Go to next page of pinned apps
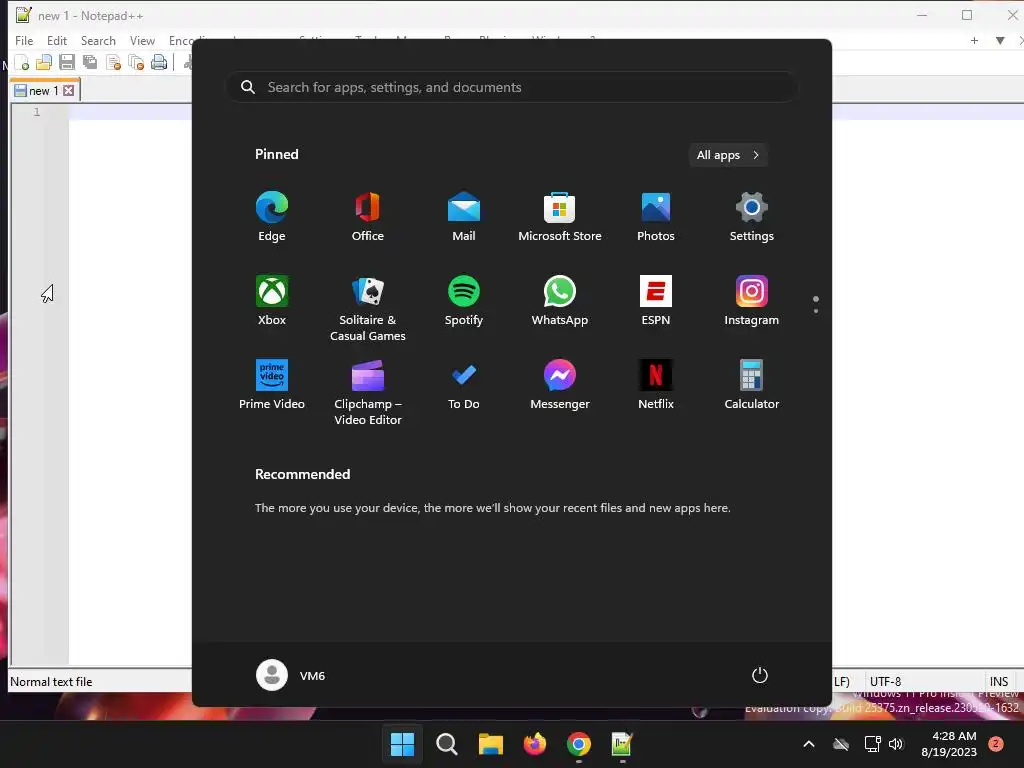1024x768 pixels. coord(816,311)
